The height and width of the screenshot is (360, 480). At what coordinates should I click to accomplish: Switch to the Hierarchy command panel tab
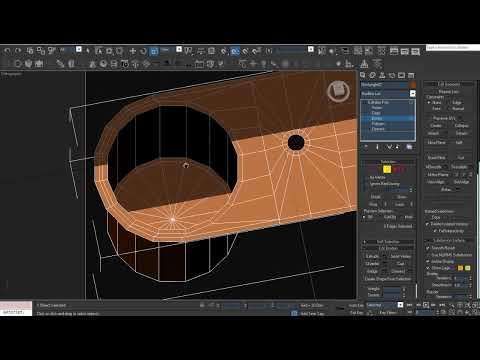pyautogui.click(x=382, y=75)
